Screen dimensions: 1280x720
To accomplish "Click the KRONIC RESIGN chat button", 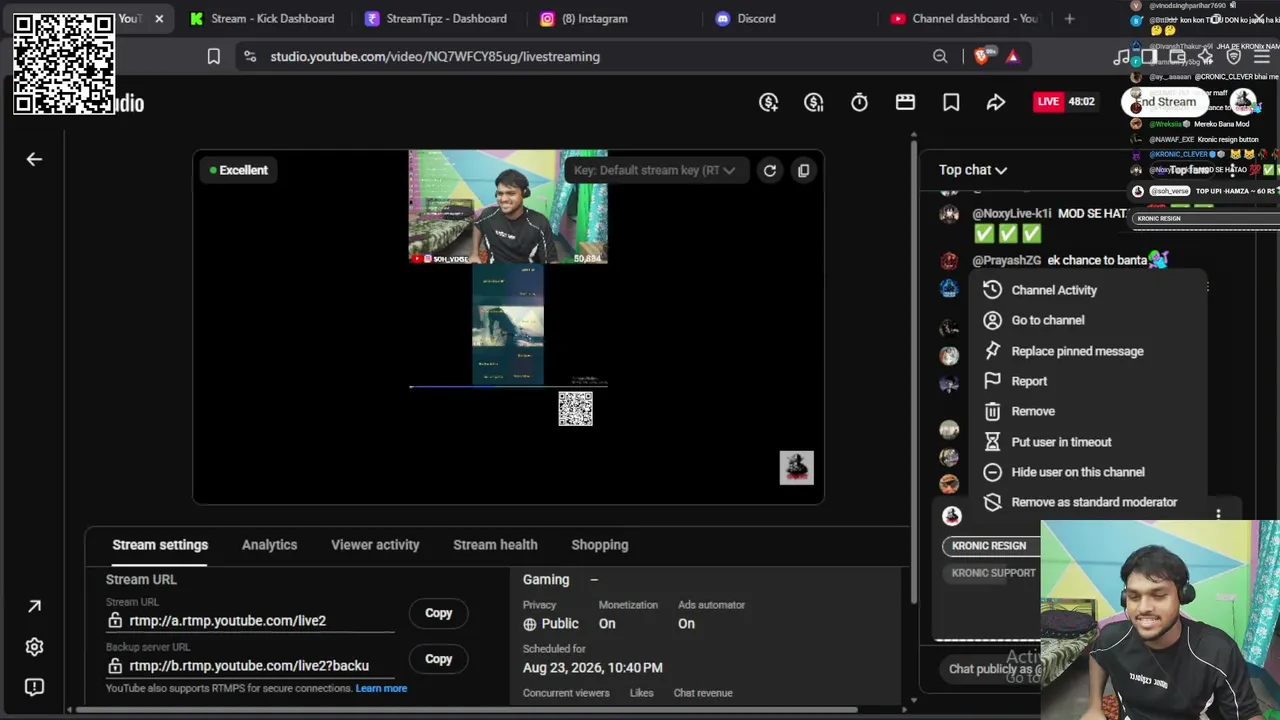I will coord(990,546).
